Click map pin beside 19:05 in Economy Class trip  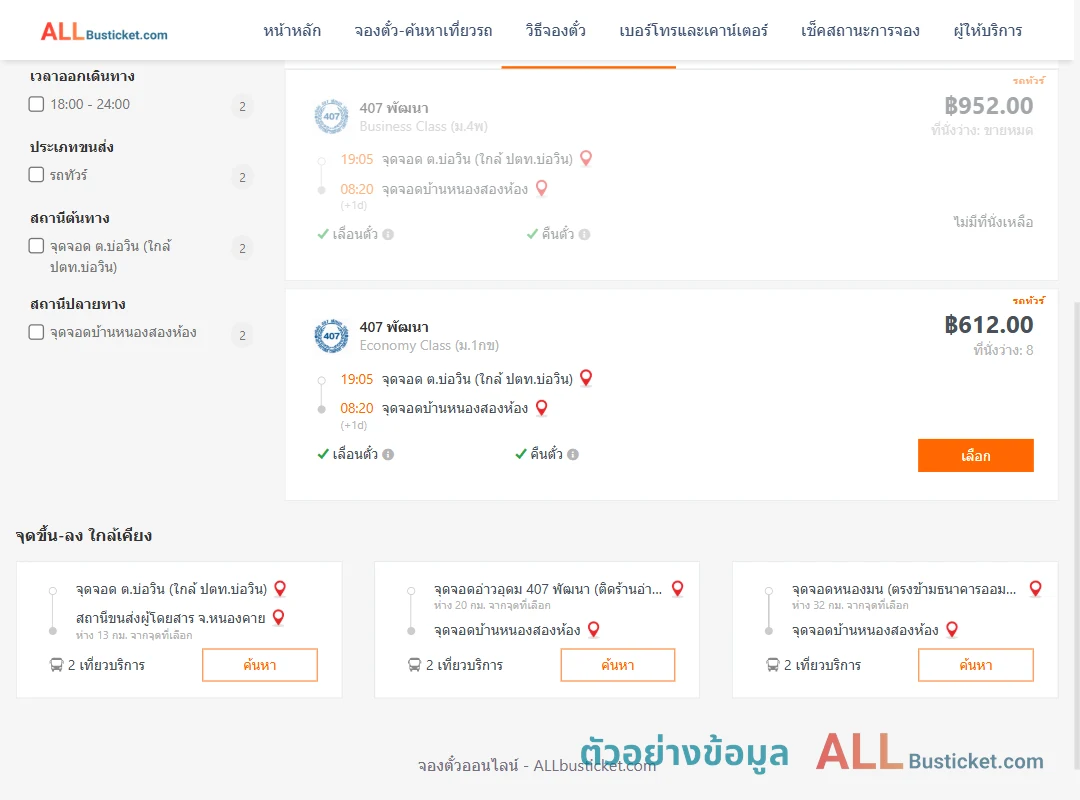point(586,378)
